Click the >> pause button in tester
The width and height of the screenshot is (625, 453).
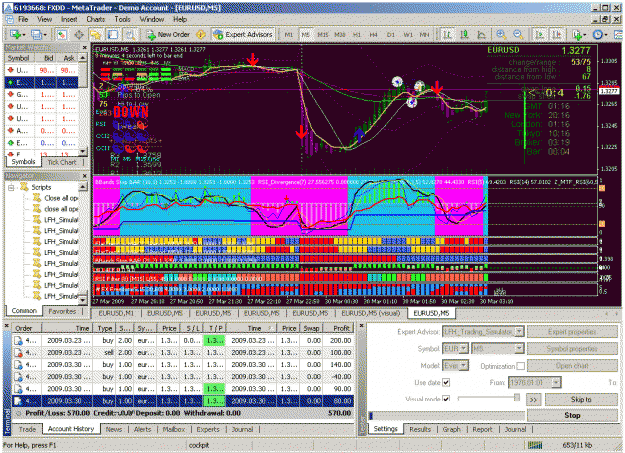click(x=534, y=400)
